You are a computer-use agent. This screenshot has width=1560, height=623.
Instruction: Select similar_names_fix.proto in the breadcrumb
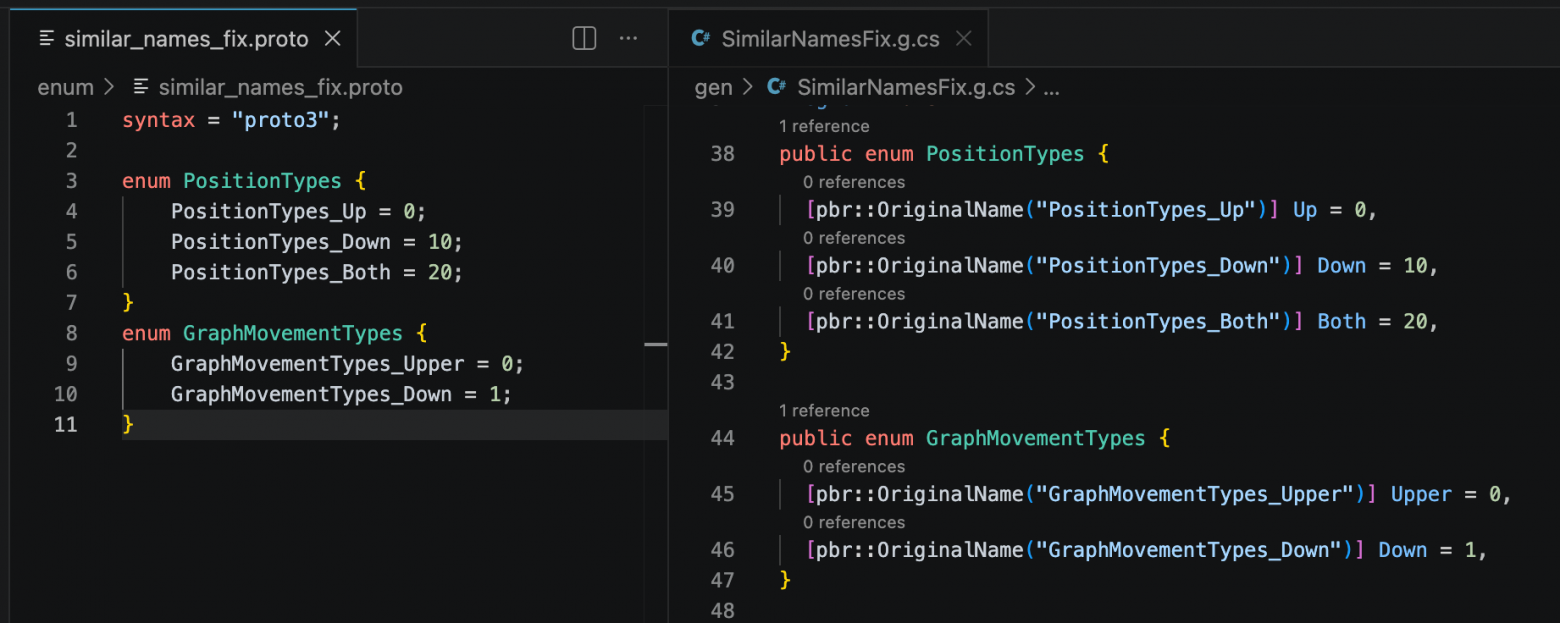click(280, 87)
